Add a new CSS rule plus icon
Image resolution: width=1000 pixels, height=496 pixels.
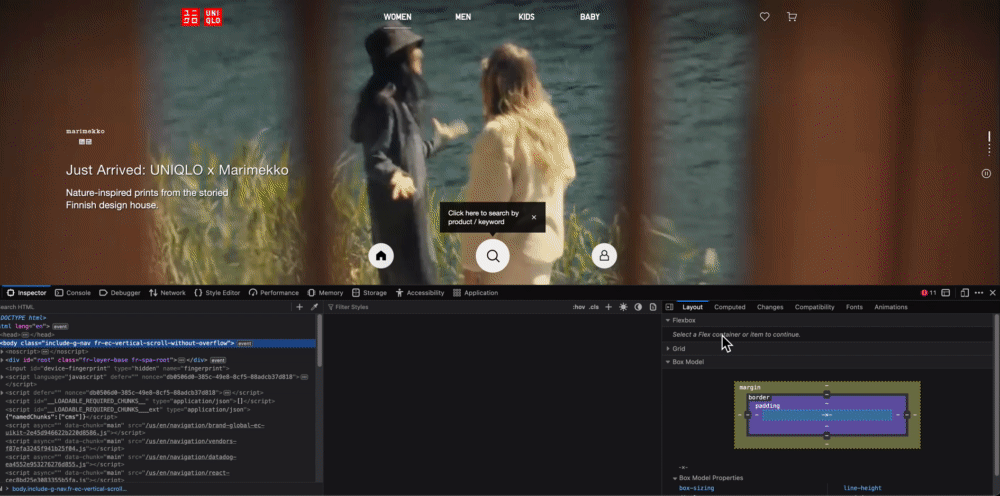click(608, 307)
